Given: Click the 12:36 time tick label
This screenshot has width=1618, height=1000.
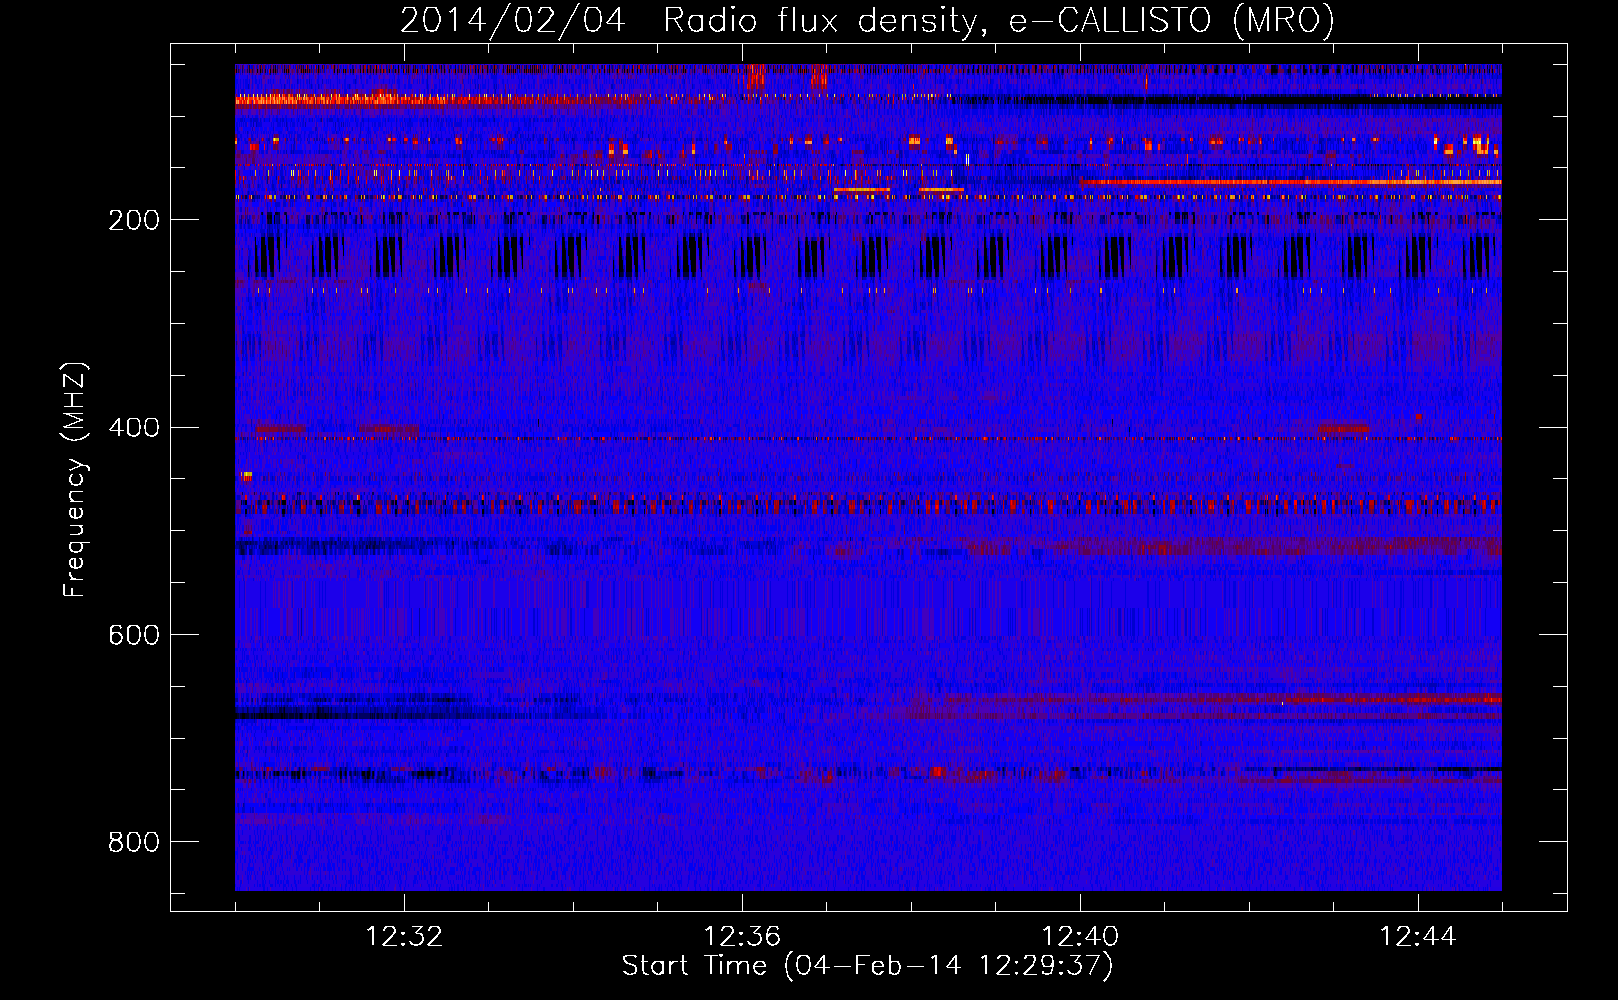Looking at the screenshot, I should pos(742,937).
